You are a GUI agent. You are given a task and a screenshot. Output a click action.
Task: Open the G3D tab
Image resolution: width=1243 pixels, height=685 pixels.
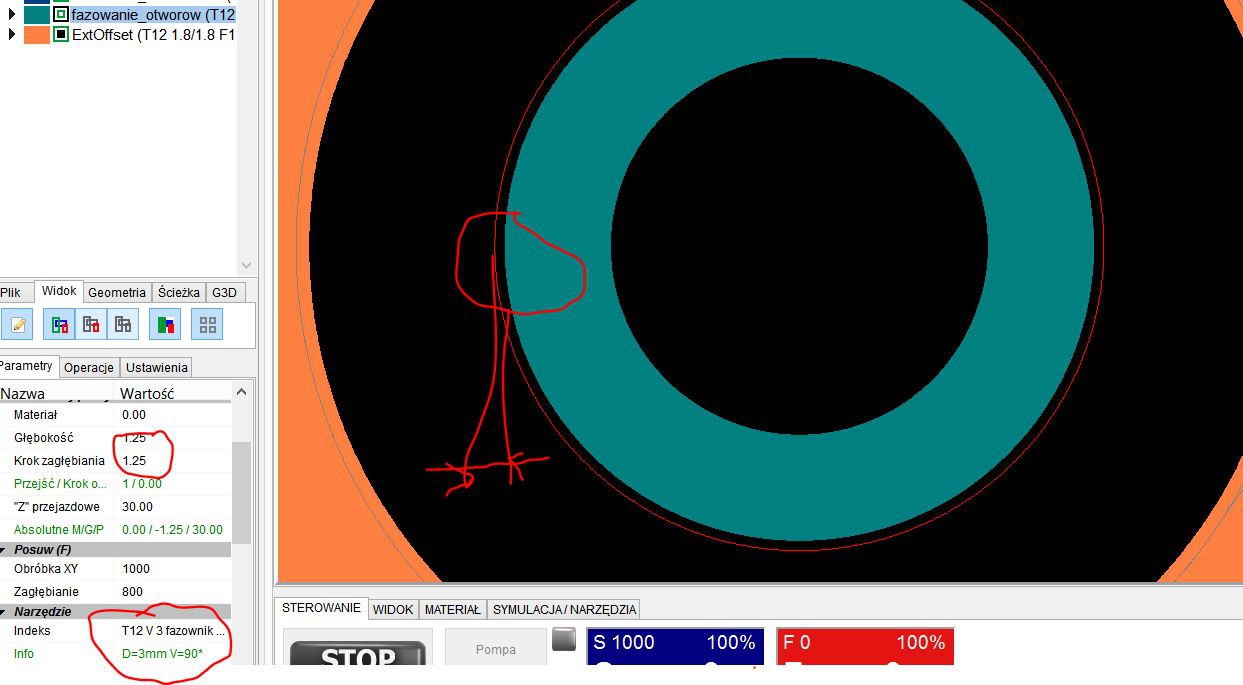tap(224, 292)
